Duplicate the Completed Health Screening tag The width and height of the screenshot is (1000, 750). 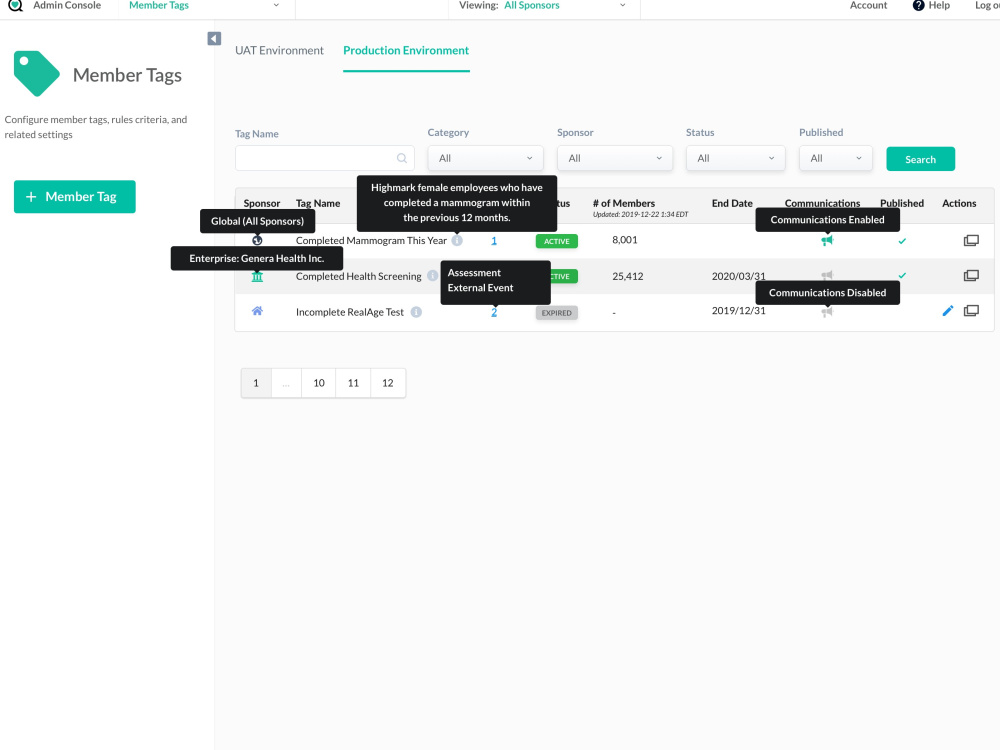pyautogui.click(x=971, y=276)
